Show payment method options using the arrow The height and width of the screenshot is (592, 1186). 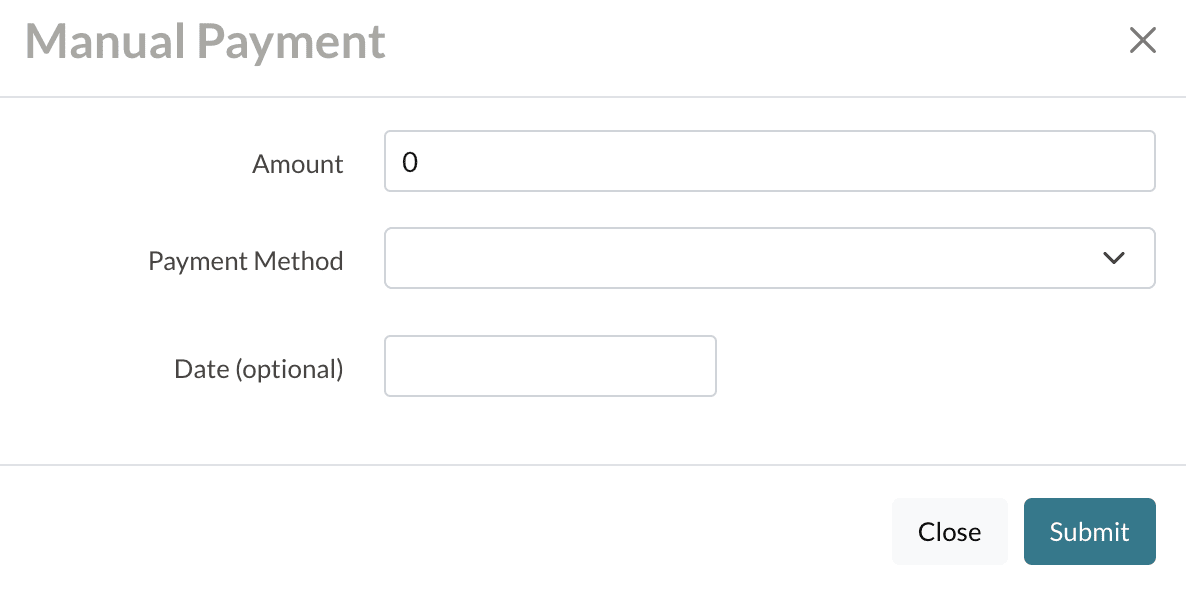click(1113, 258)
